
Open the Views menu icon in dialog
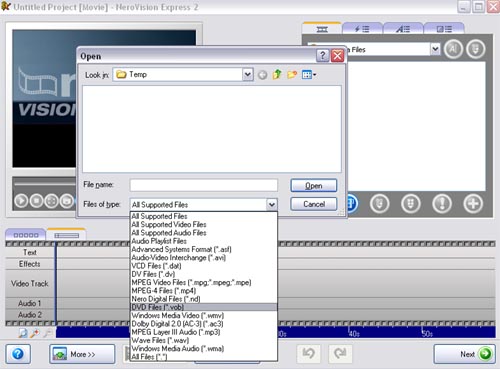click(309, 75)
